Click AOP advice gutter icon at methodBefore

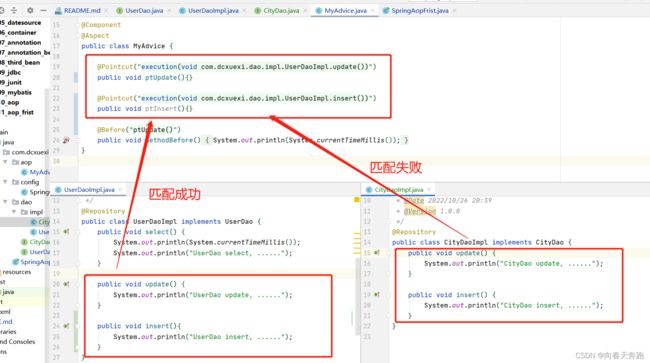[x=66, y=140]
